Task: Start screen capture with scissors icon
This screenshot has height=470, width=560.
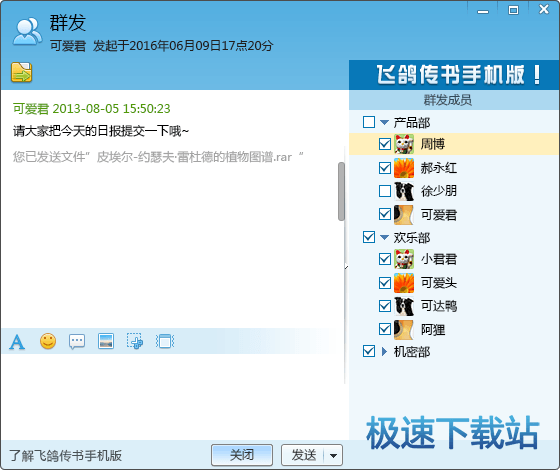Action: click(x=135, y=341)
